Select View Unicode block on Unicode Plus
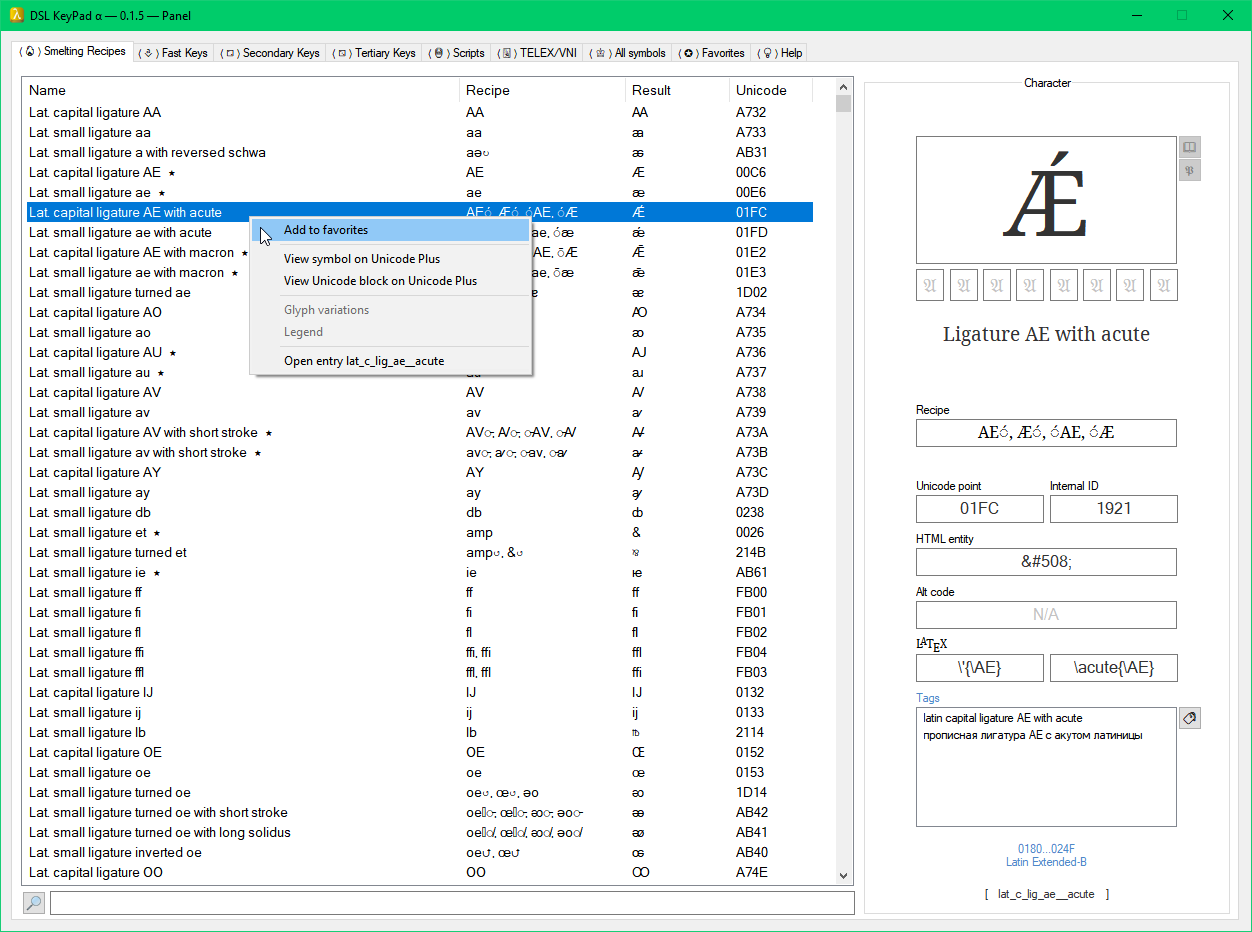The width and height of the screenshot is (1252, 932). pos(390,281)
